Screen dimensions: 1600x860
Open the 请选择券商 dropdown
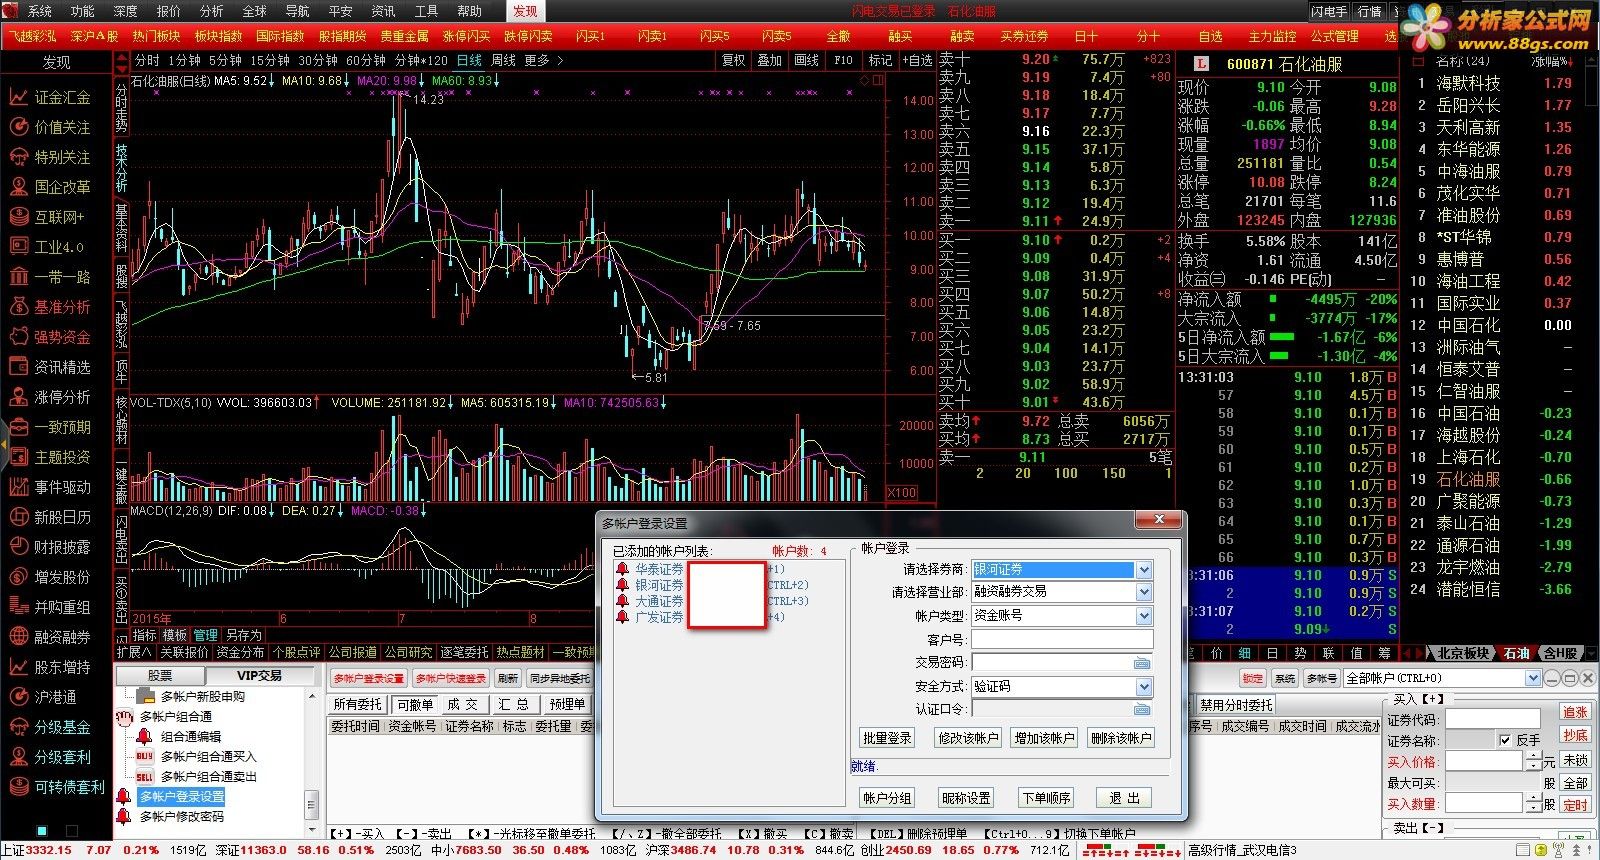(1144, 570)
